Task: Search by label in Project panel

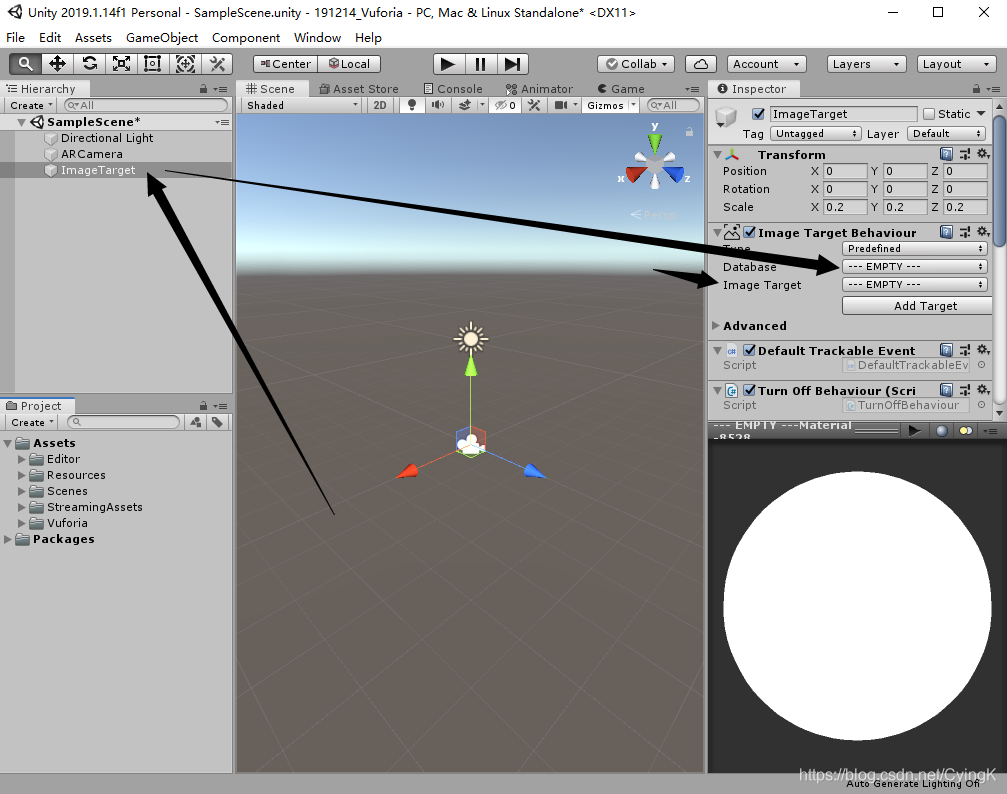Action: coord(218,422)
